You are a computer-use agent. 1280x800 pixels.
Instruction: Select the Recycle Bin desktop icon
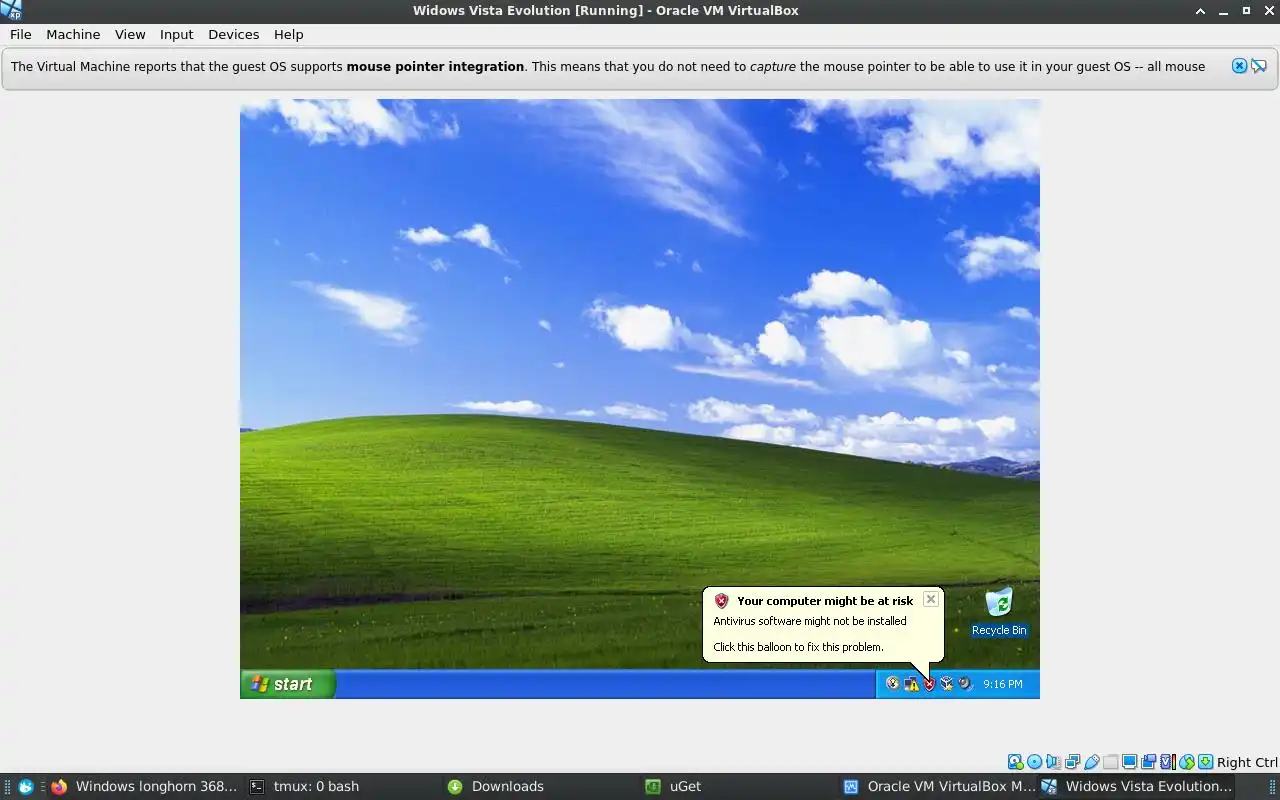[x=999, y=611]
